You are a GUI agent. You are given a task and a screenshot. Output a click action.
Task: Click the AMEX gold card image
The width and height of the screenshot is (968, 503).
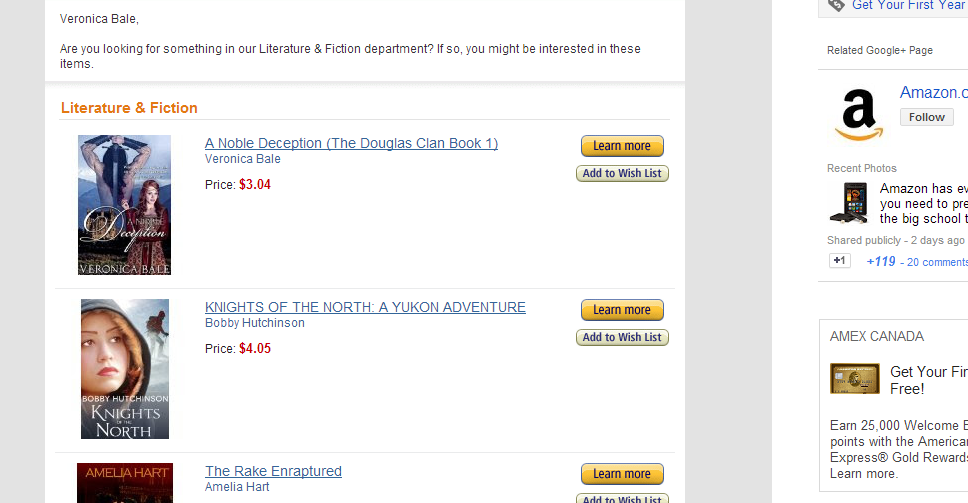pos(854,379)
